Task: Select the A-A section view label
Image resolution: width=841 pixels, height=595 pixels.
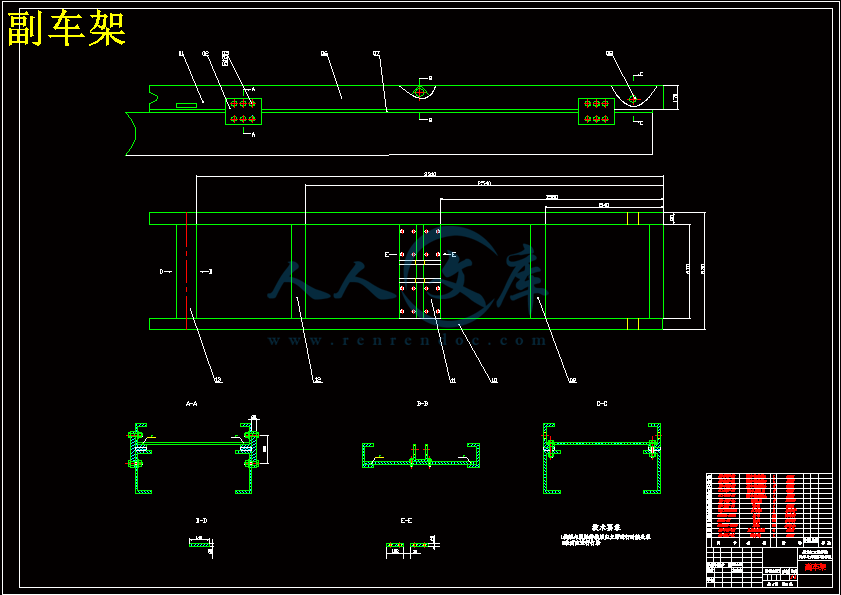Action: pyautogui.click(x=191, y=403)
